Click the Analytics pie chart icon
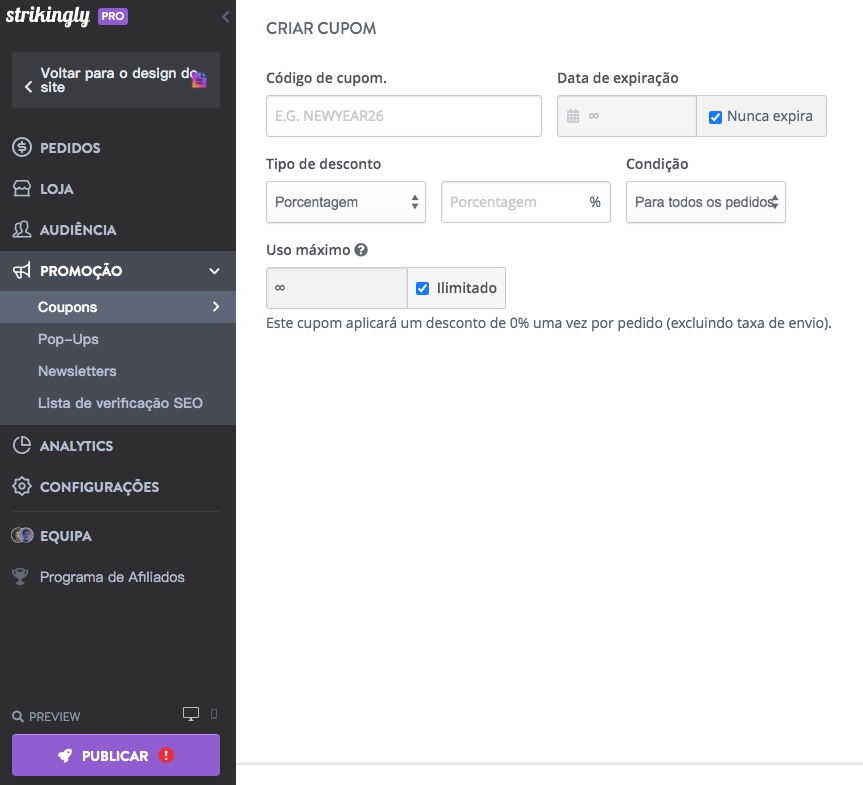 coord(22,446)
